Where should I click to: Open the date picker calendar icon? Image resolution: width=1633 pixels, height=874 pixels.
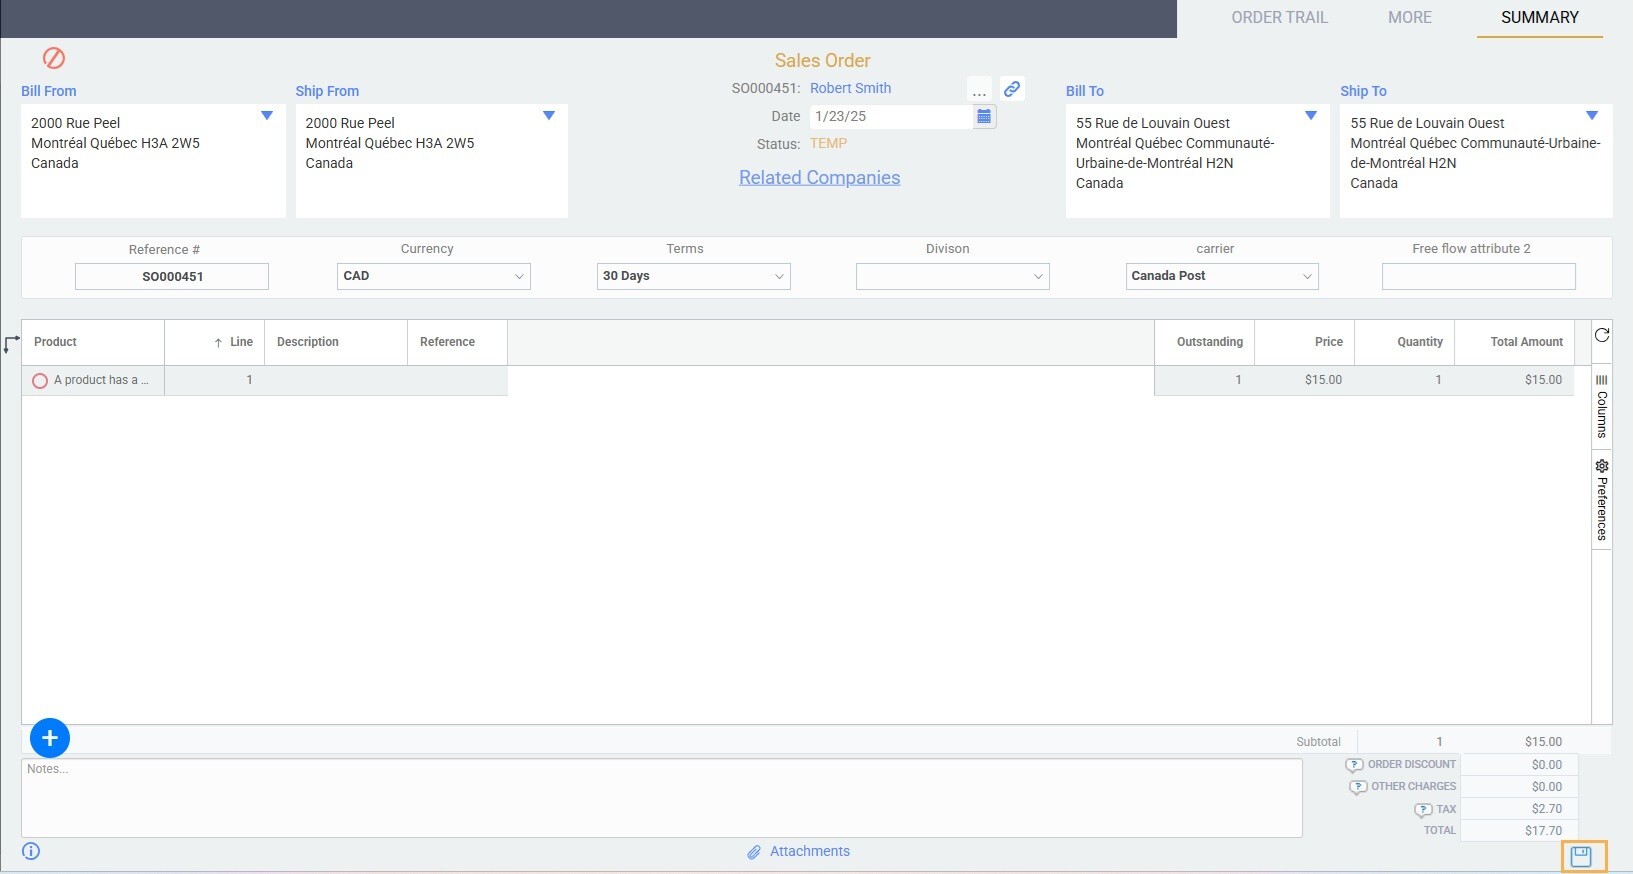click(984, 117)
